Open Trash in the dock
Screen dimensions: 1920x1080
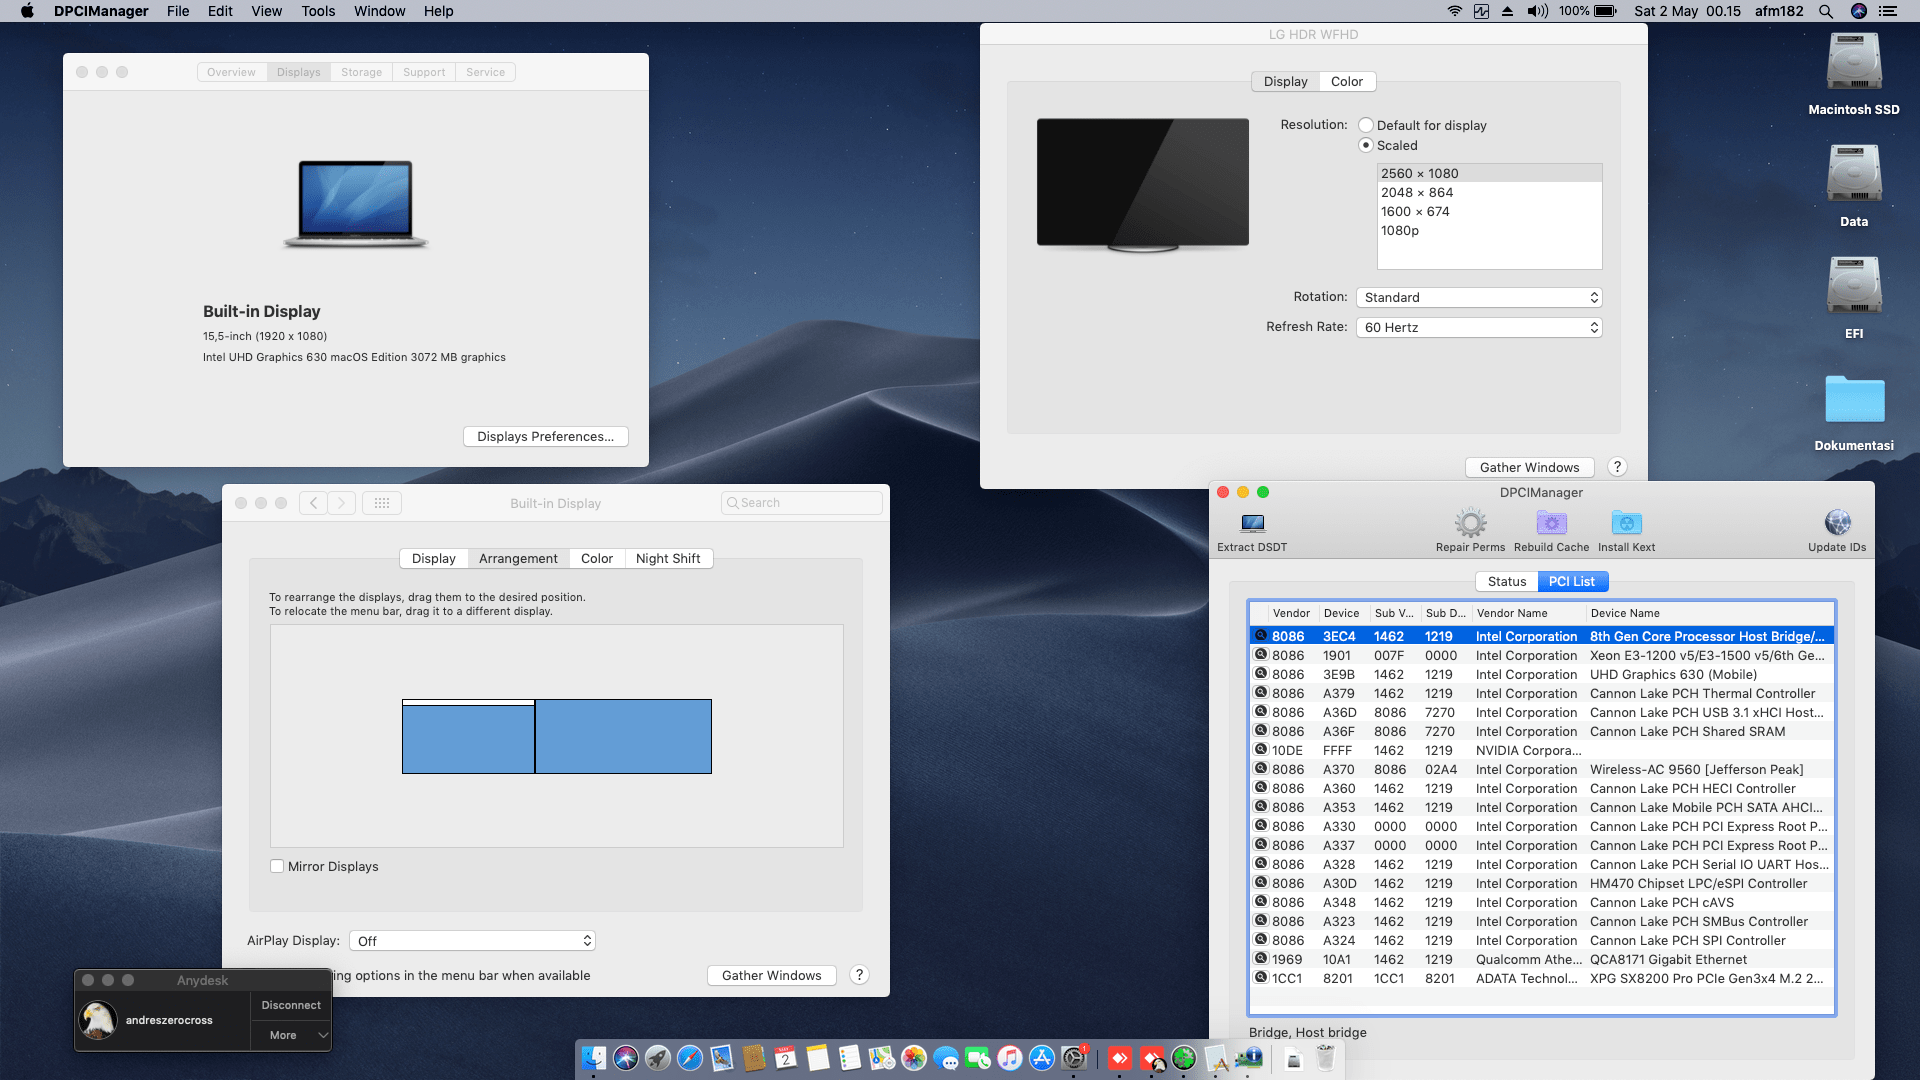tap(1326, 1058)
